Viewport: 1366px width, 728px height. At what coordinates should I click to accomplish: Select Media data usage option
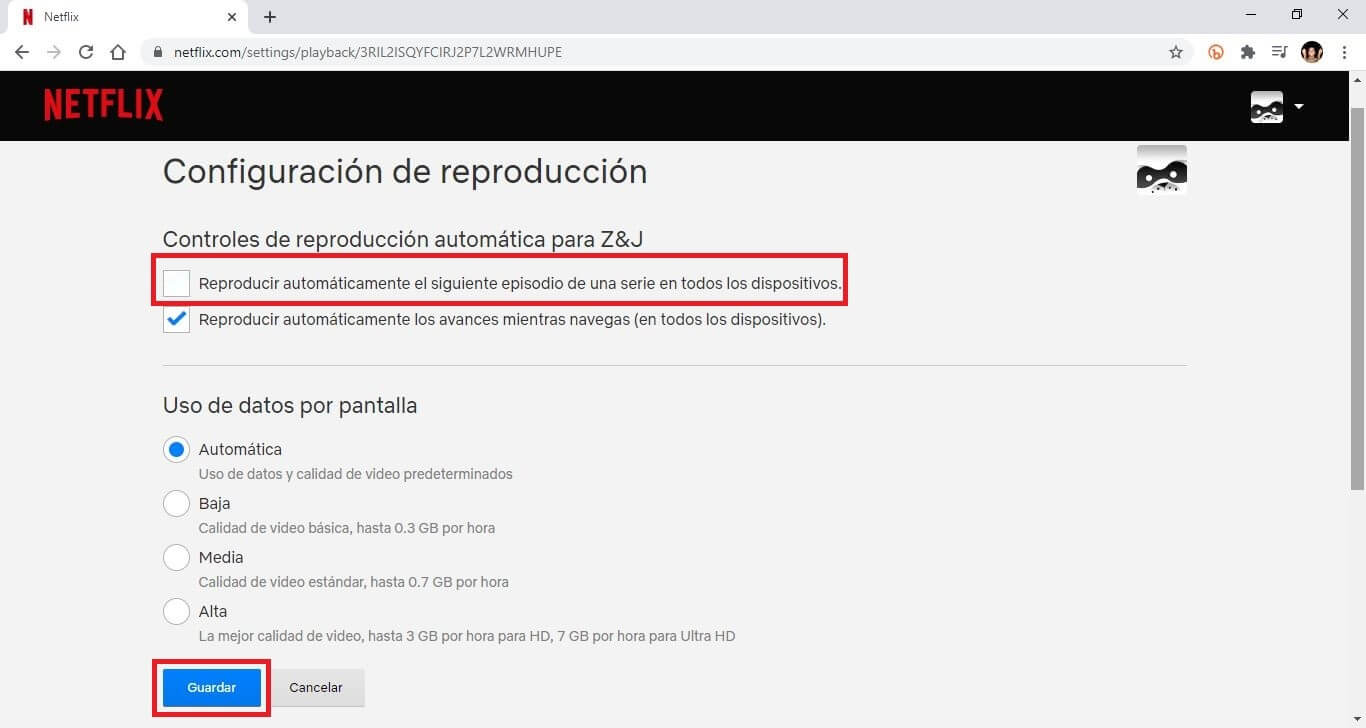click(176, 558)
